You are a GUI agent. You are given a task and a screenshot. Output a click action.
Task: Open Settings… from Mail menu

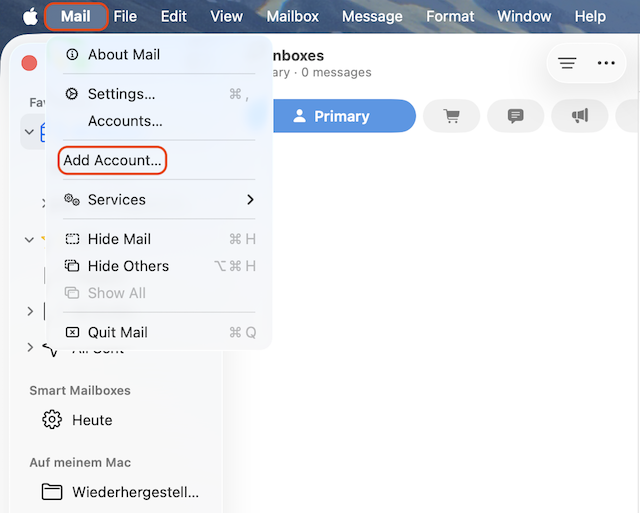click(x=159, y=94)
